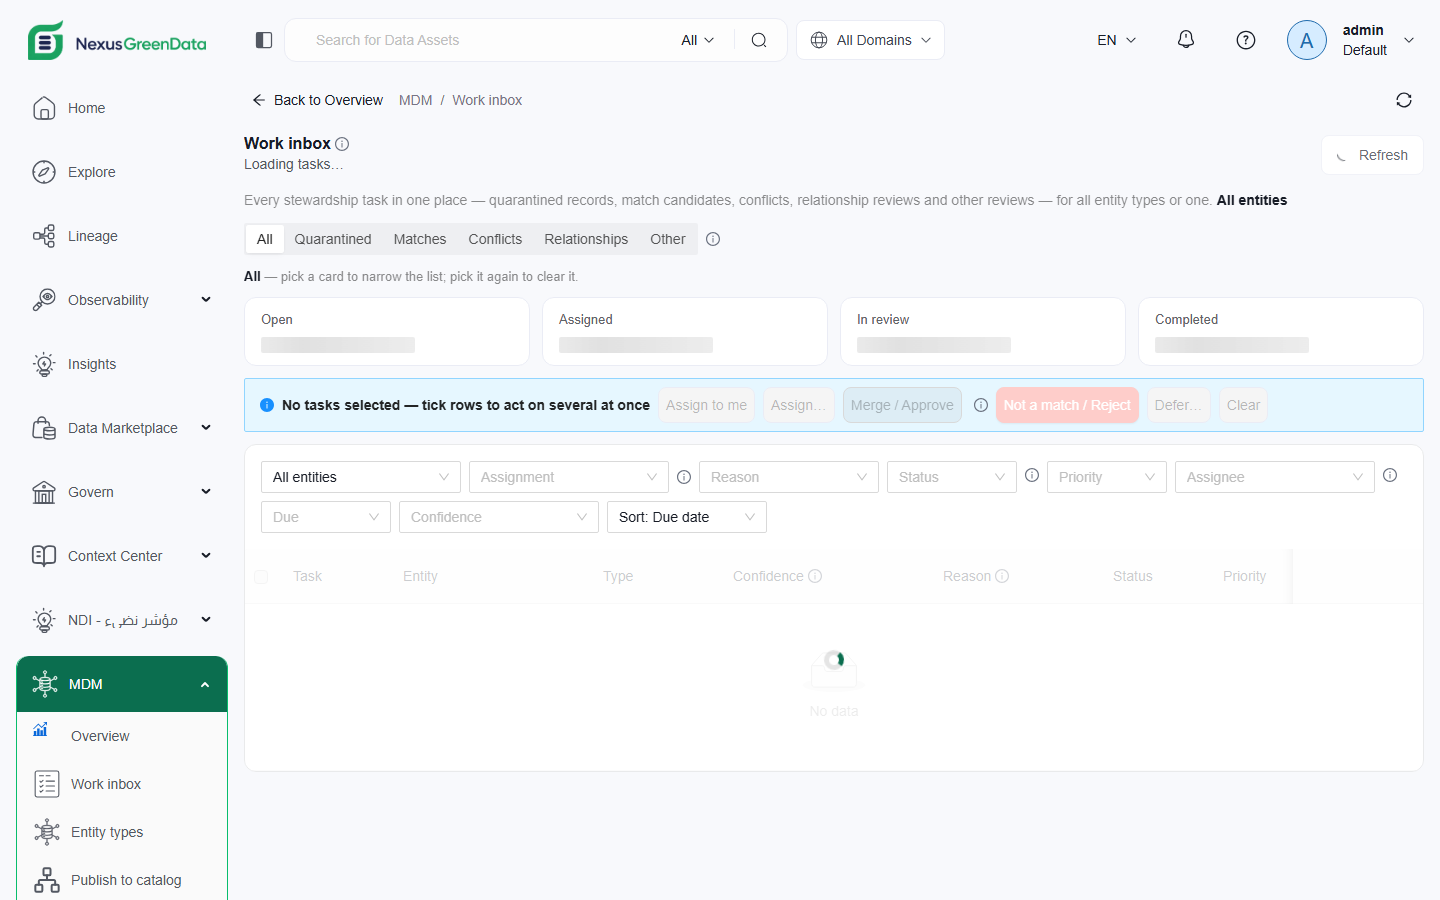
Task: Click the admin avatar icon
Action: [x=1307, y=40]
